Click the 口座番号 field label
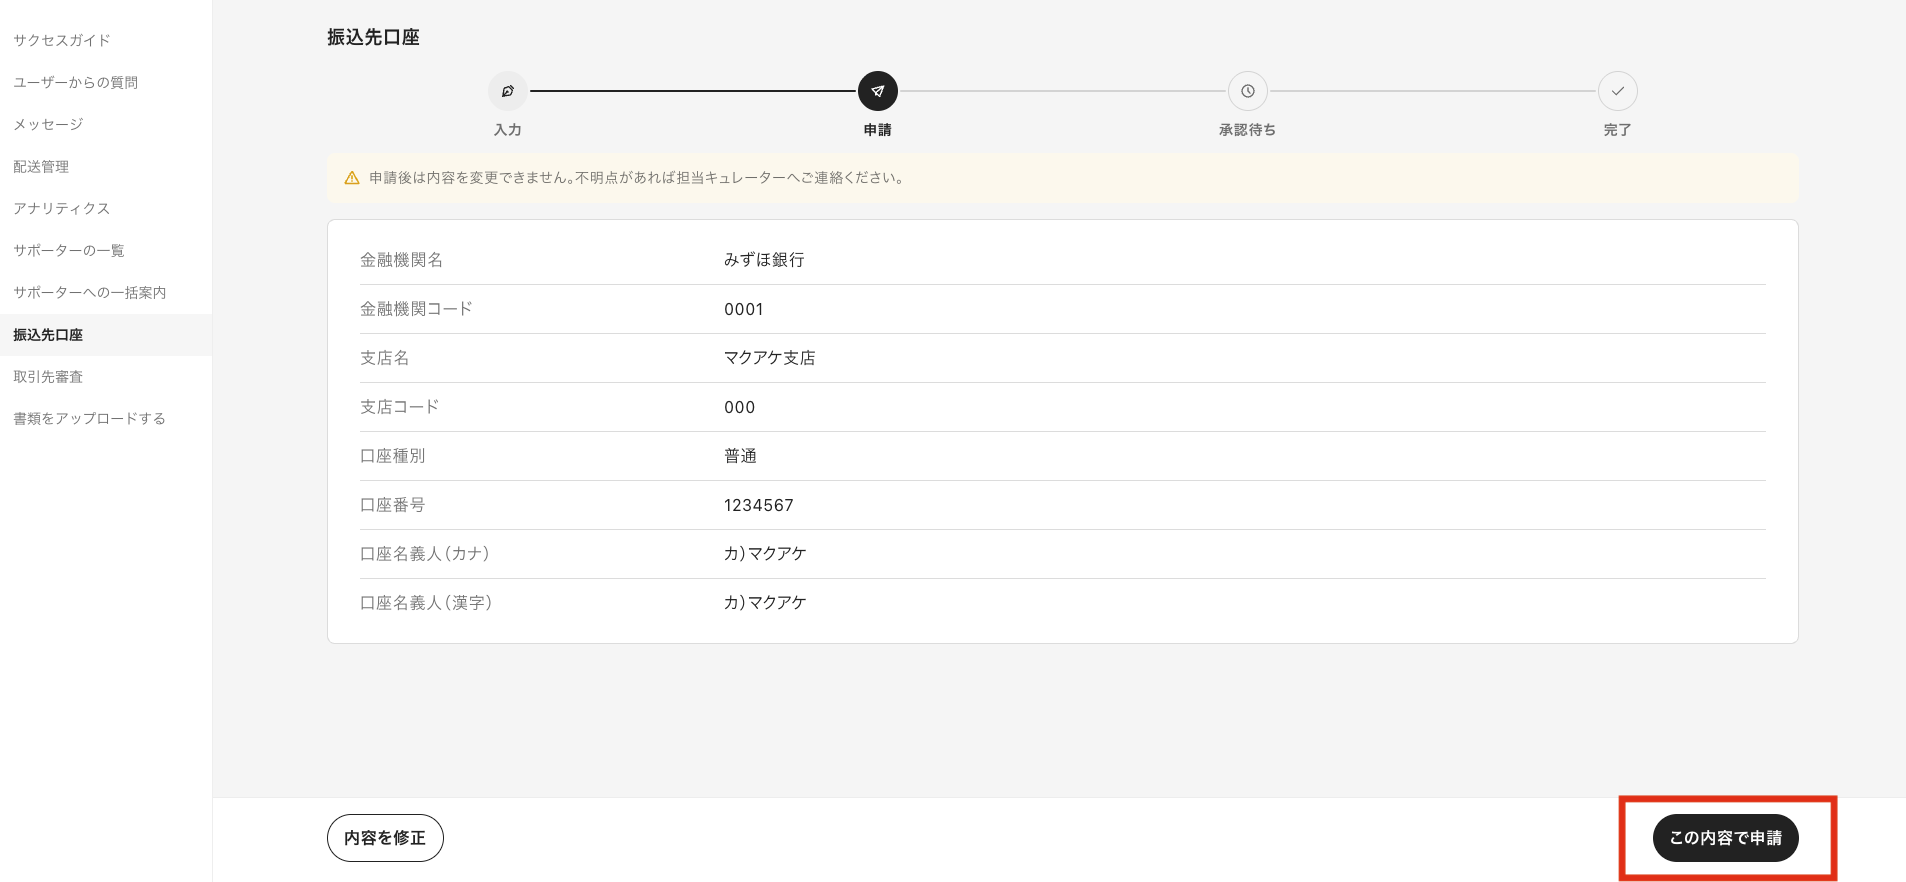The image size is (1906, 882). coord(393,505)
